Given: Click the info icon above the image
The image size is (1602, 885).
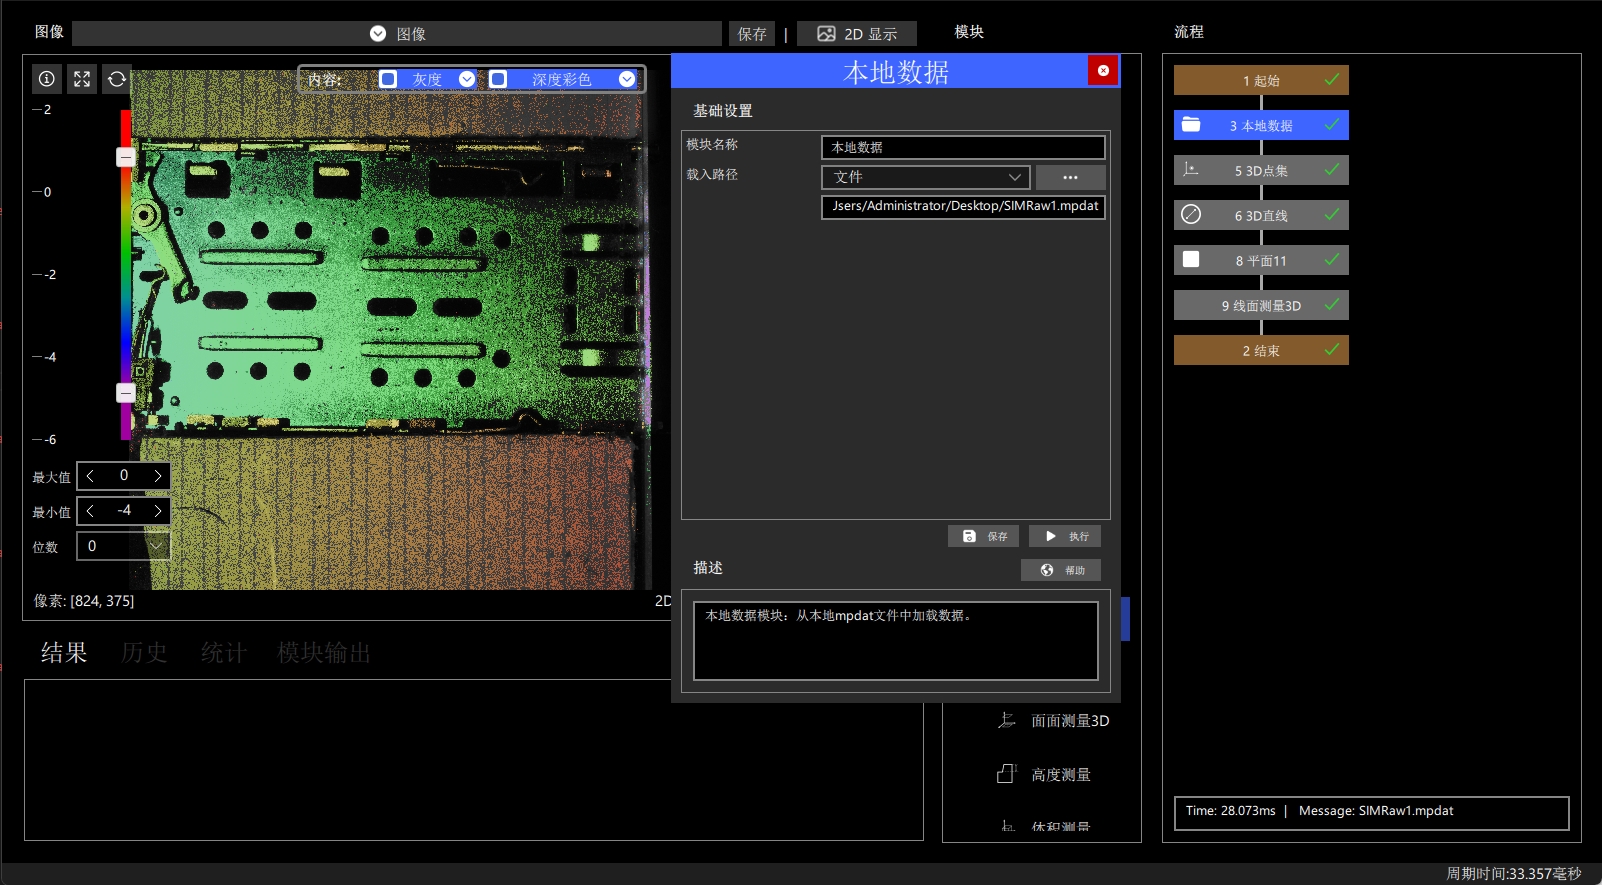Looking at the screenshot, I should click(47, 79).
